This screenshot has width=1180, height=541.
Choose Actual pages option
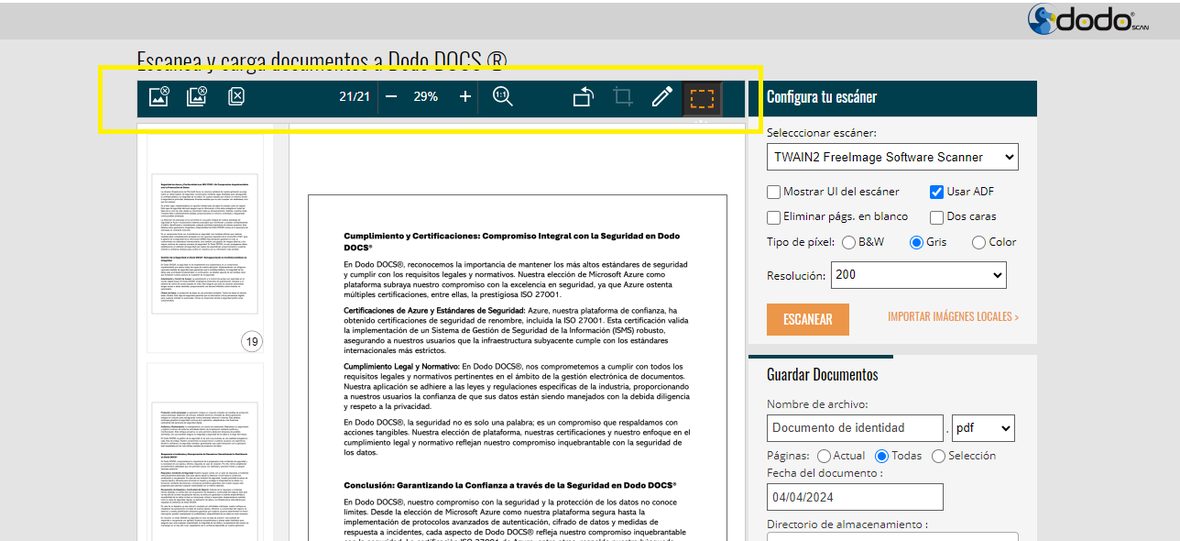[824, 456]
